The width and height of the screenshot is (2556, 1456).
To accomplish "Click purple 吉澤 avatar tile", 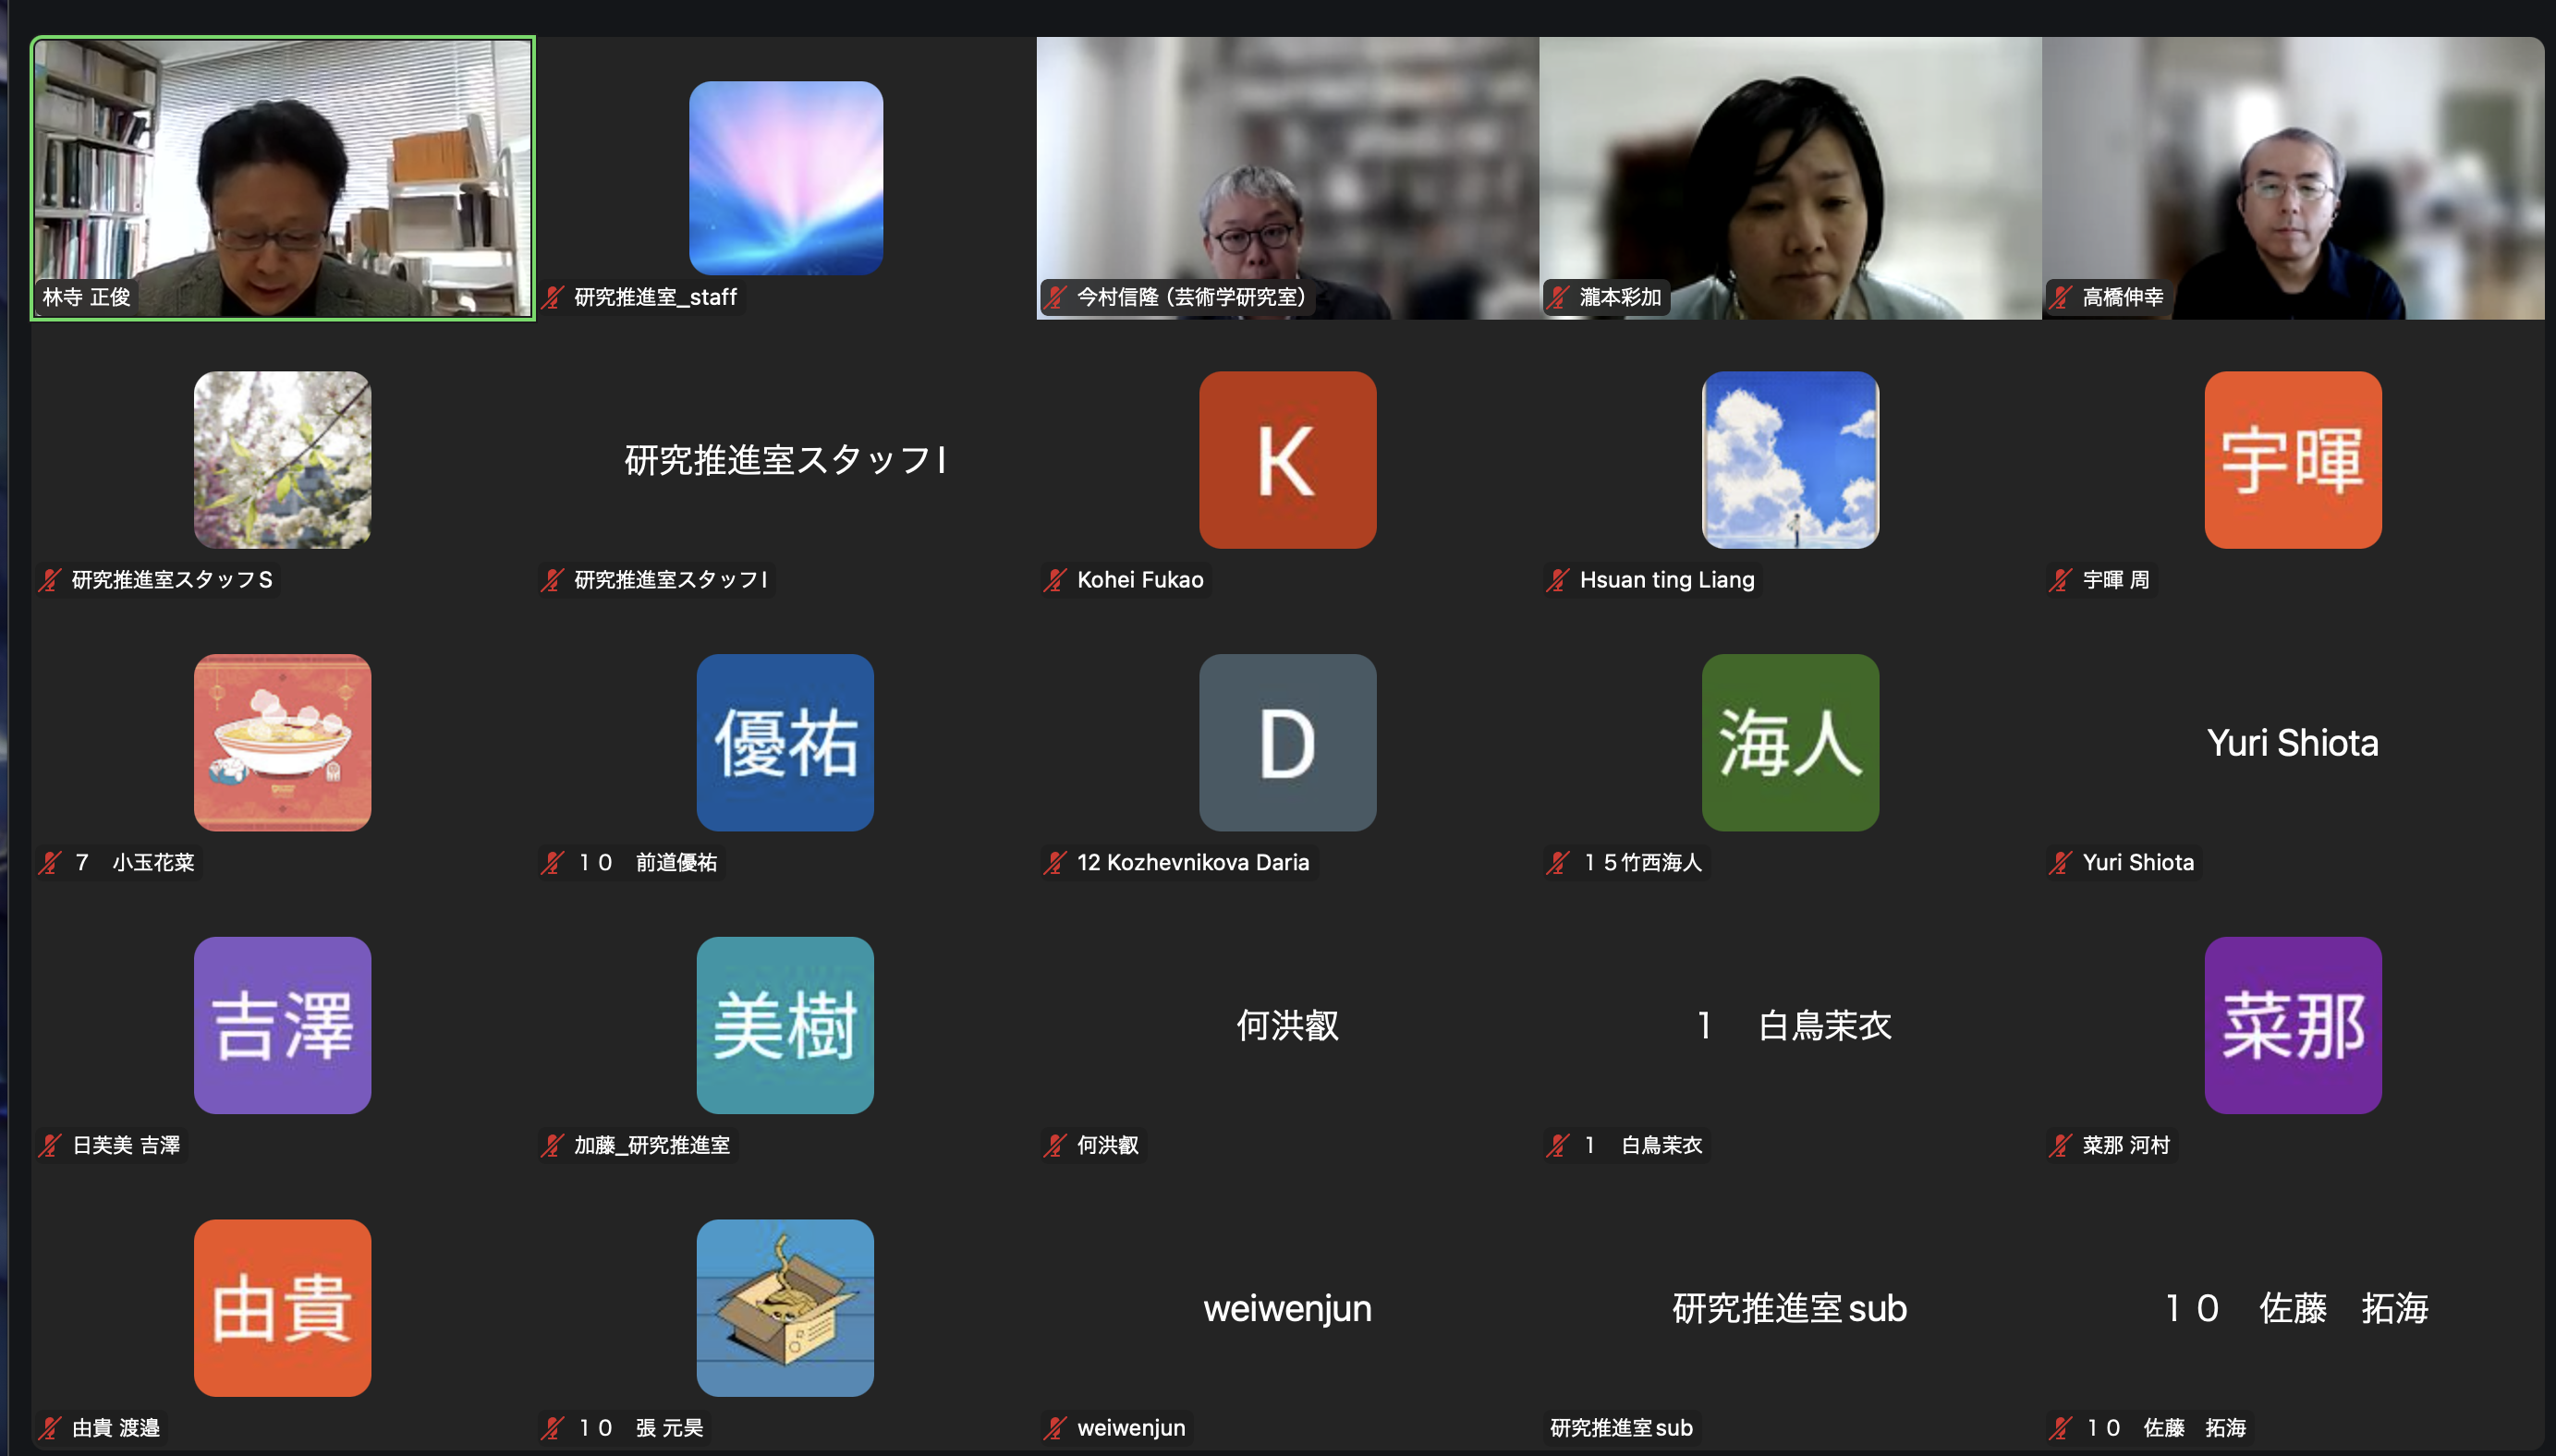I will pyautogui.click(x=283, y=1025).
